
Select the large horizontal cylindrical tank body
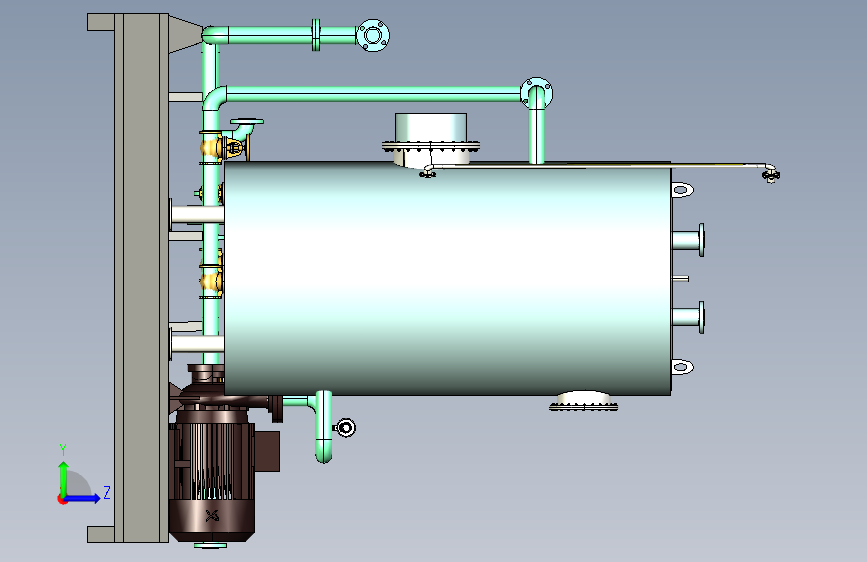pos(447,279)
